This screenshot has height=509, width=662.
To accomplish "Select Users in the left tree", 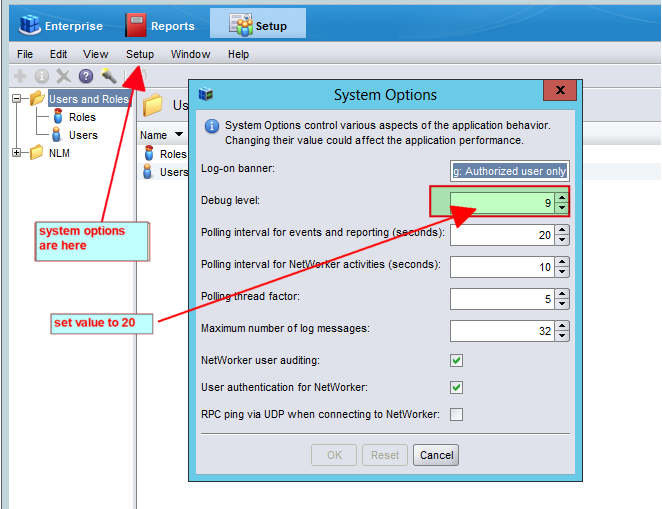I will click(83, 135).
